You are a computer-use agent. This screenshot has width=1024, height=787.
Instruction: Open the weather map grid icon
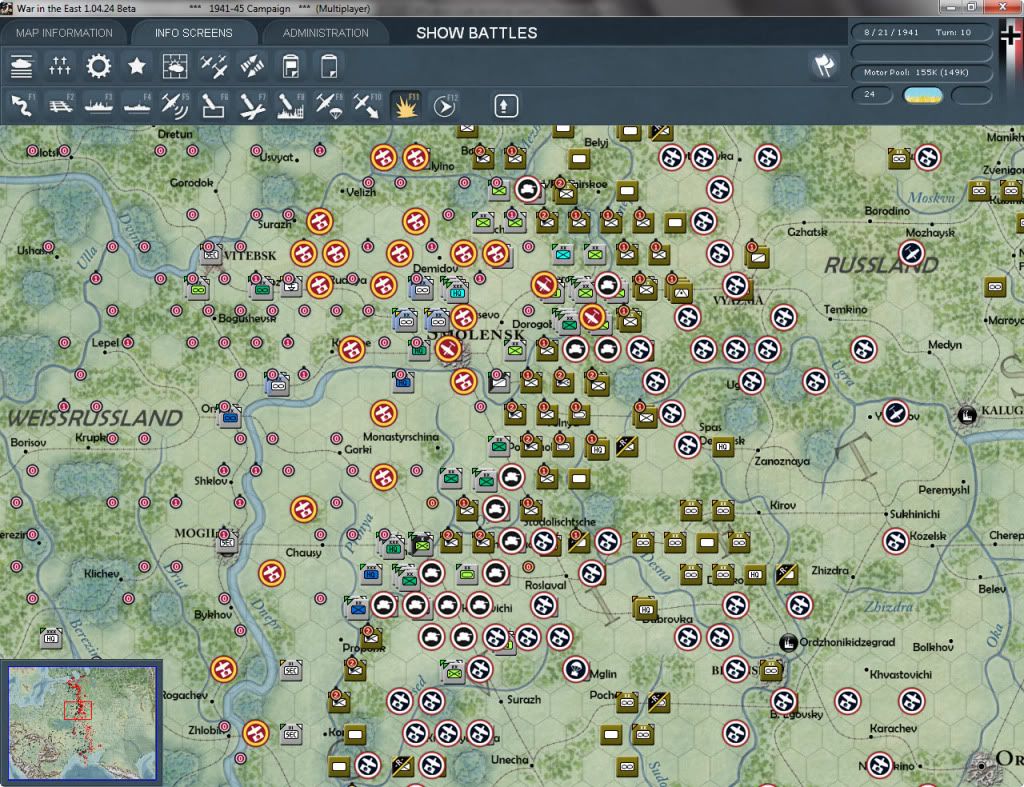(175, 66)
